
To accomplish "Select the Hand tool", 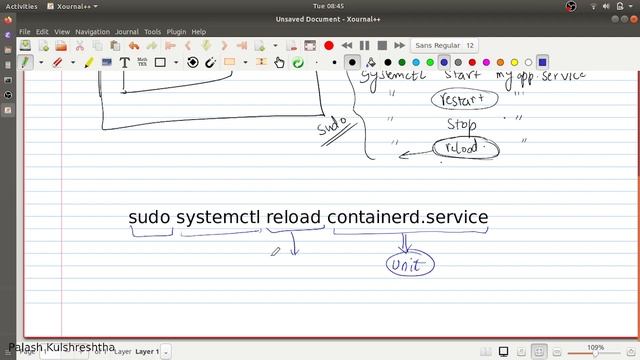I will click(279, 62).
